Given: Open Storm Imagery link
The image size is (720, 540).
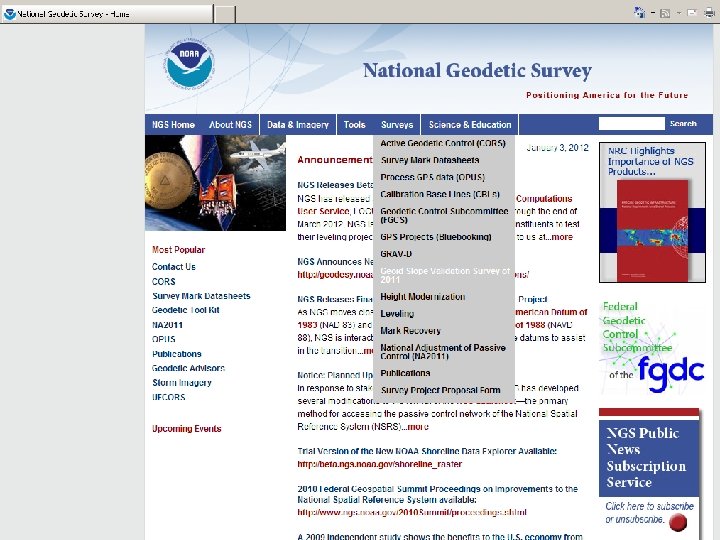Looking at the screenshot, I should [x=182, y=382].
